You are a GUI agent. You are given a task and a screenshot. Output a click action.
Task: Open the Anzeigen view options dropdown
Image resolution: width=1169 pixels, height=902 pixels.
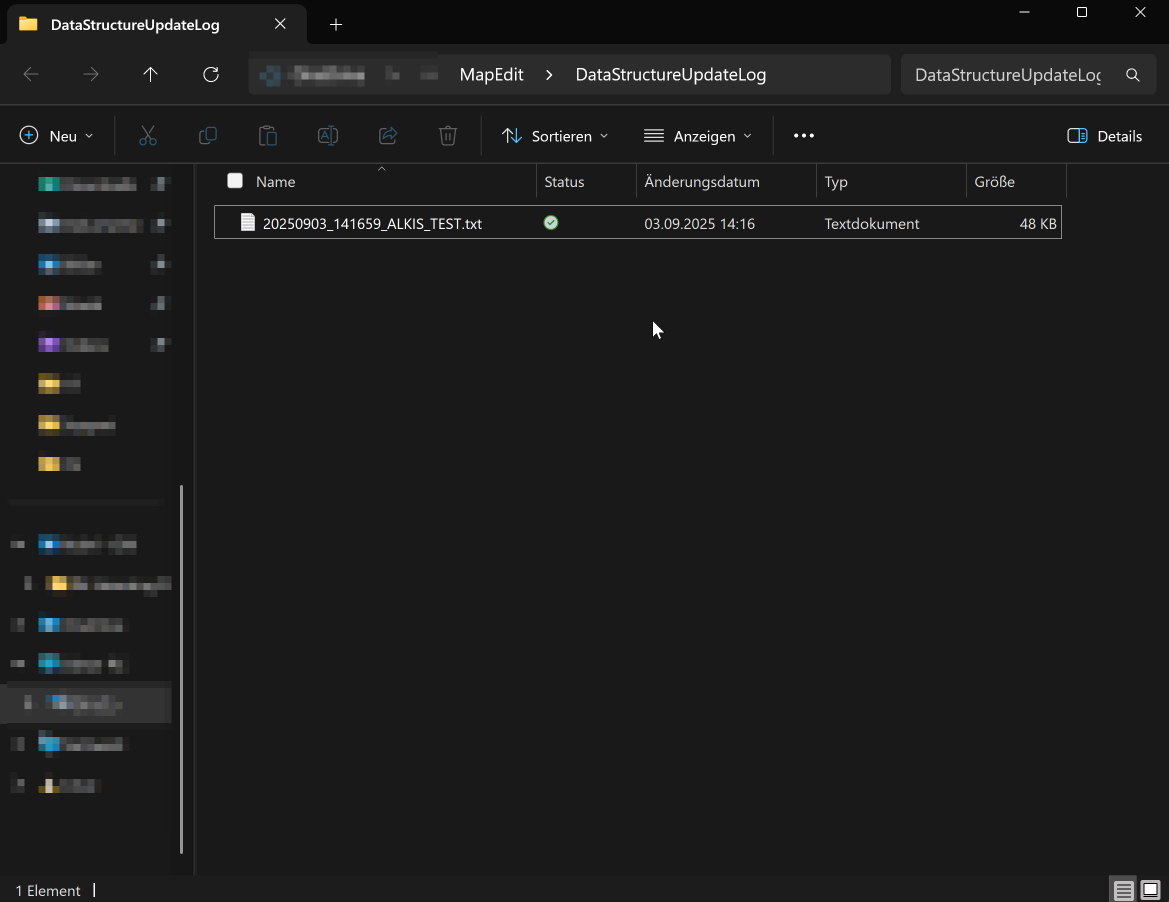tap(697, 136)
